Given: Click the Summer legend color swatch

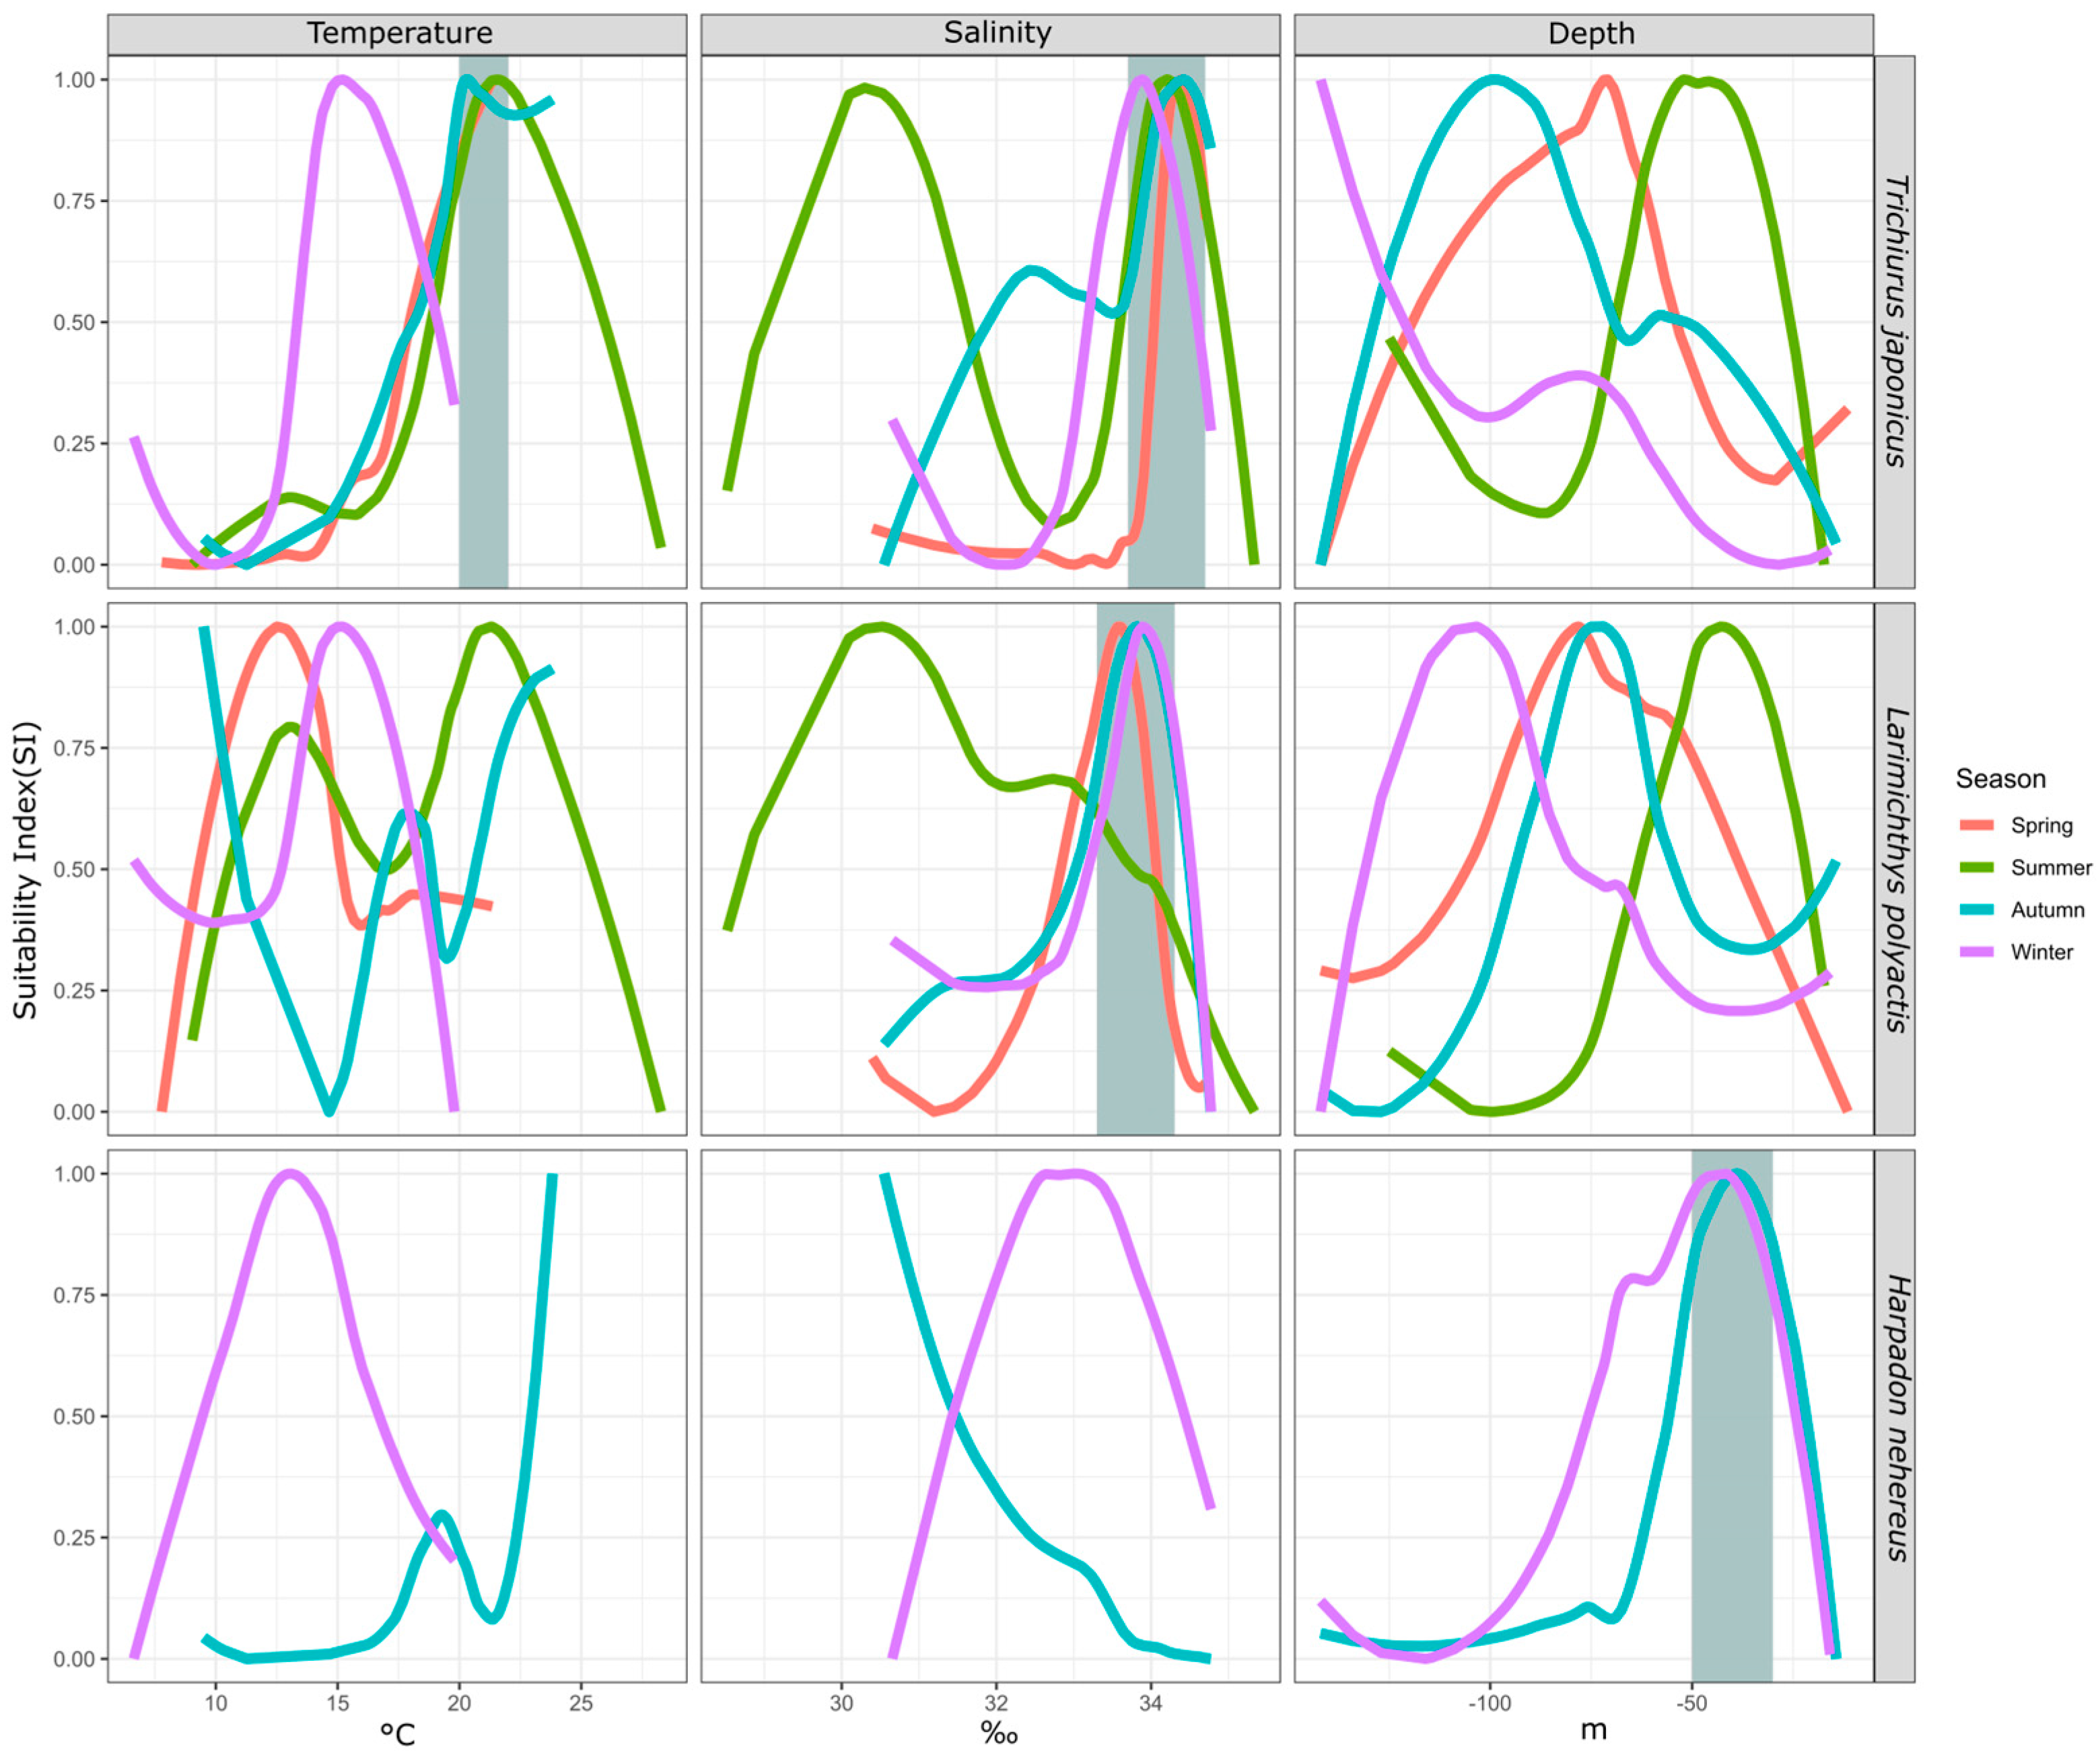Looking at the screenshot, I should (x=1976, y=868).
